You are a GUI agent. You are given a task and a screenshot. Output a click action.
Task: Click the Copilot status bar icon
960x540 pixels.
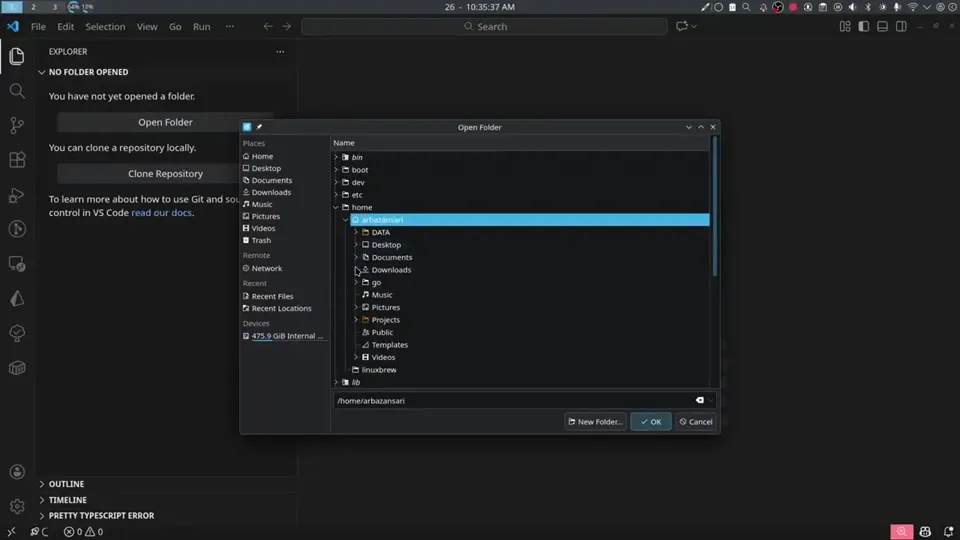[x=925, y=531]
